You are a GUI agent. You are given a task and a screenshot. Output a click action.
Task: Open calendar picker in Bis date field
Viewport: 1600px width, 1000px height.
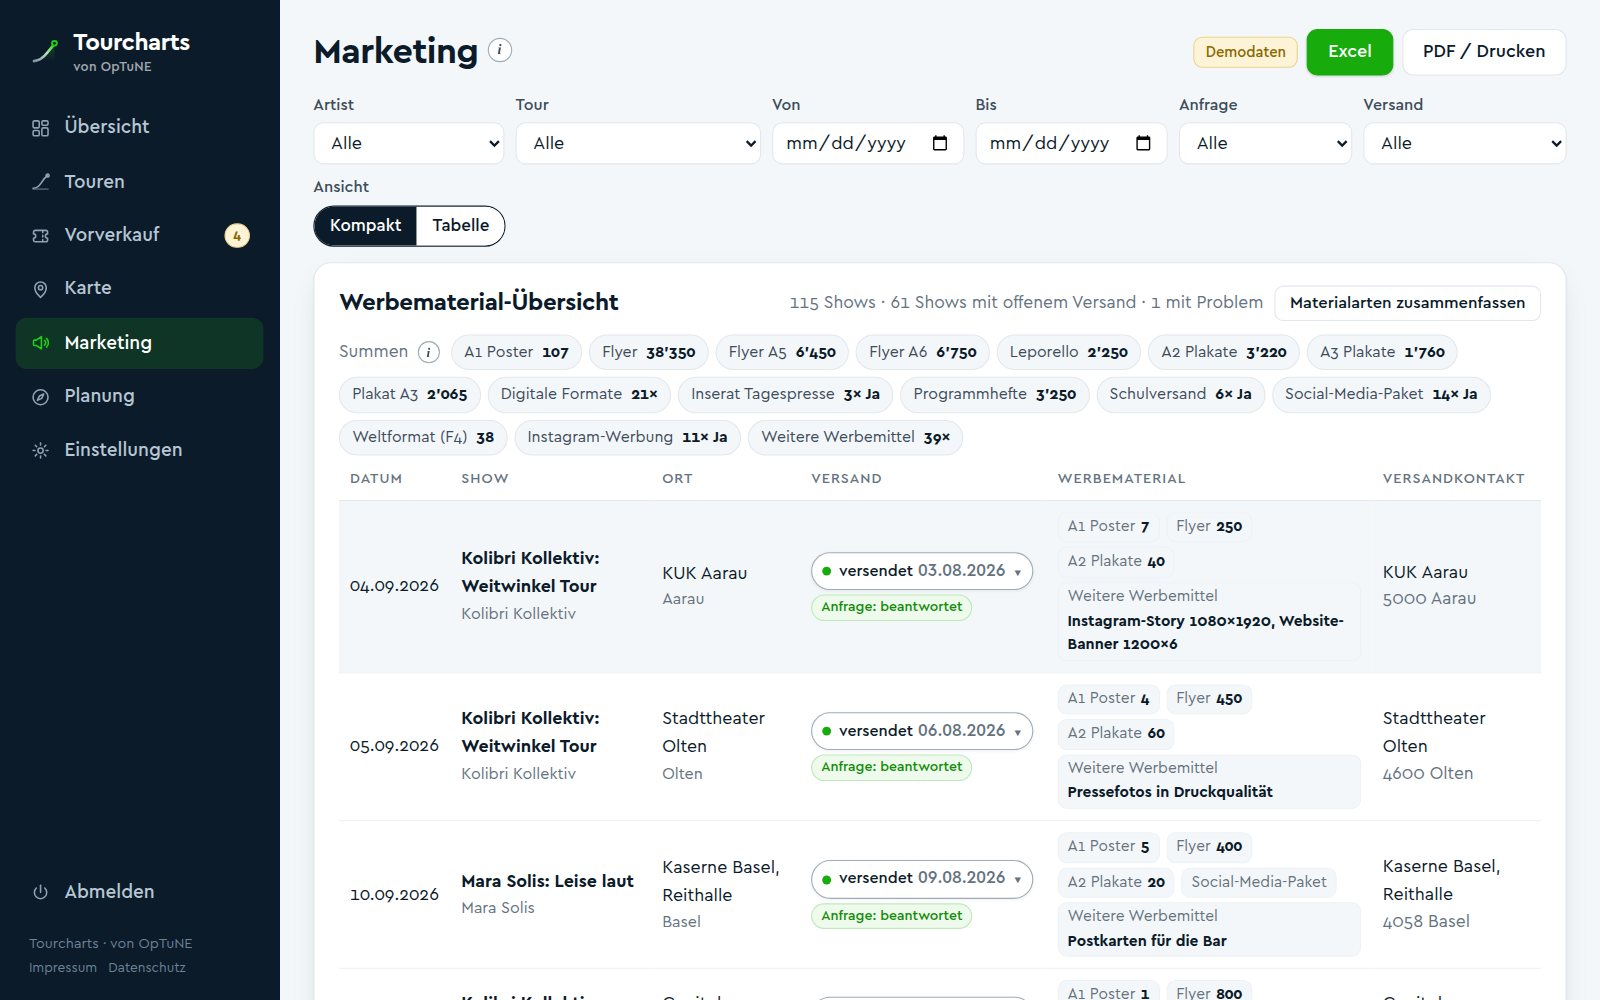click(1143, 143)
